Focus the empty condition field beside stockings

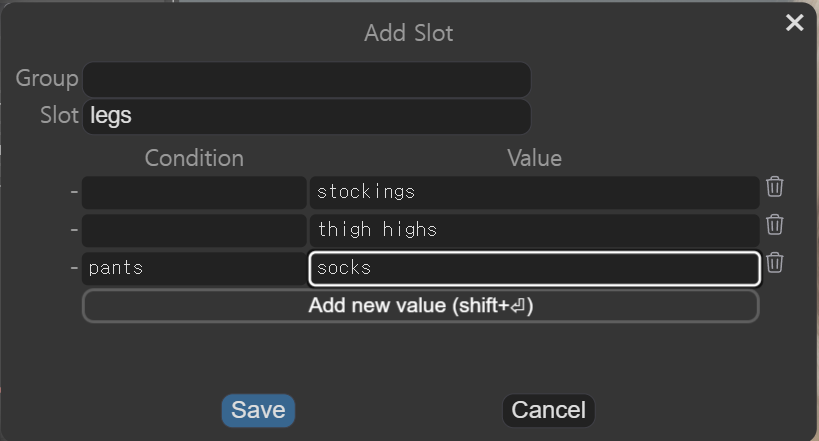pyautogui.click(x=194, y=192)
